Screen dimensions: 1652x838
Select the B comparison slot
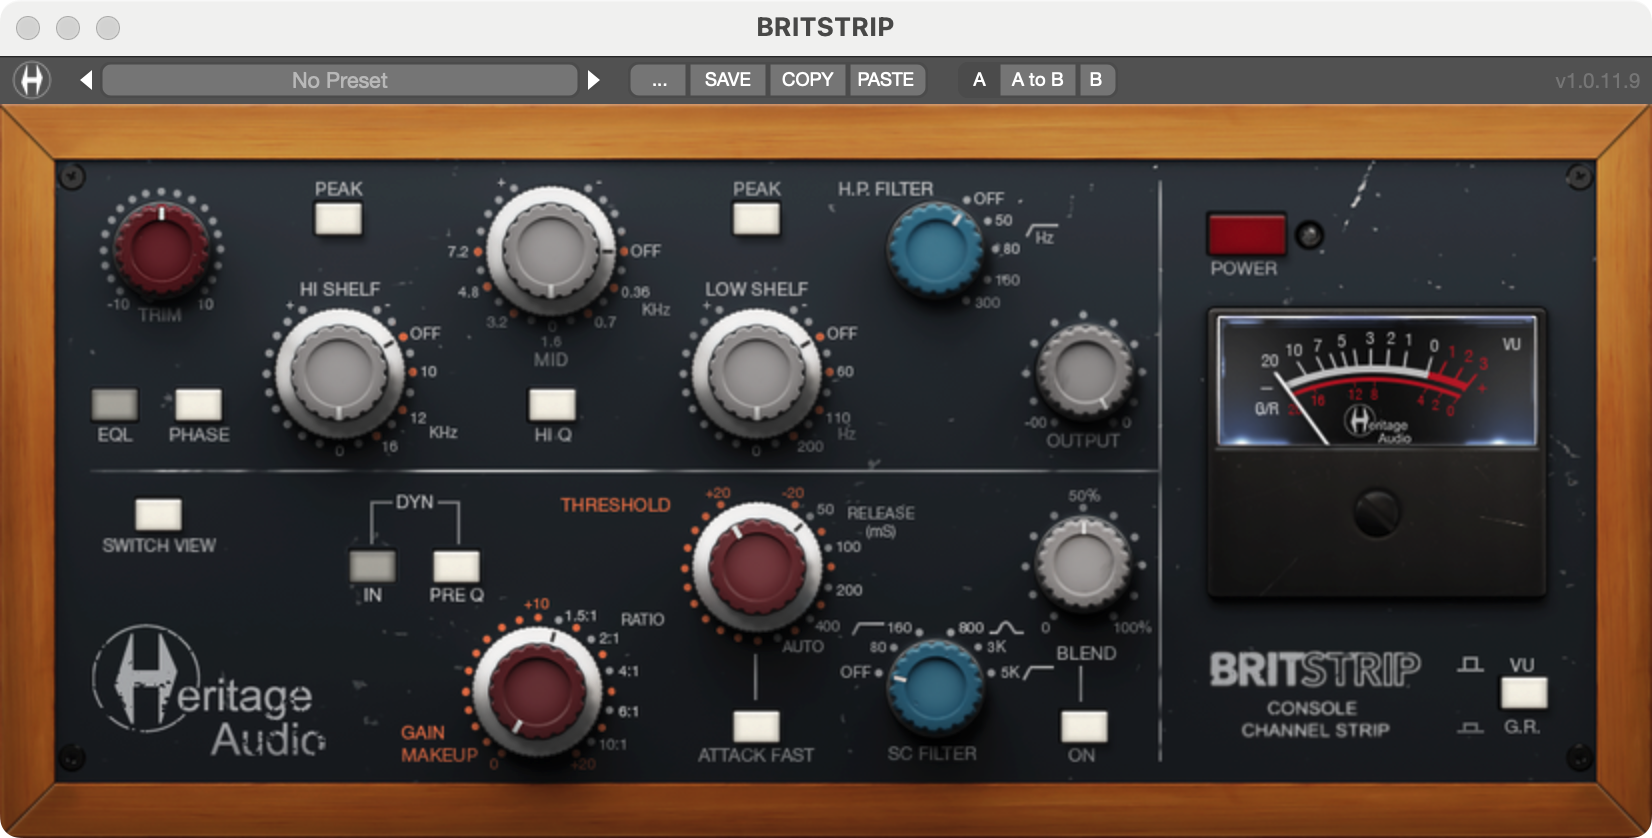coord(1096,80)
